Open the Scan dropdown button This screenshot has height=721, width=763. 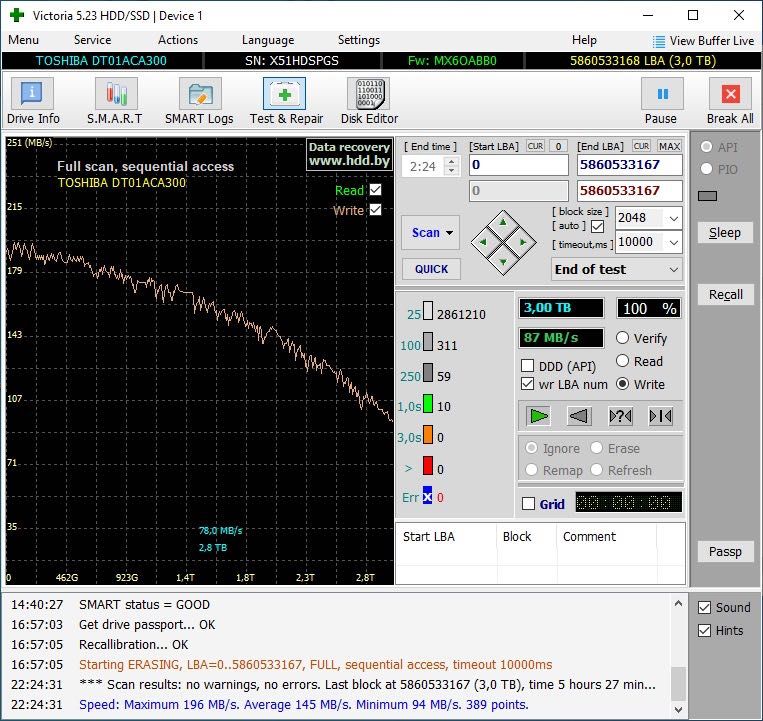[431, 233]
